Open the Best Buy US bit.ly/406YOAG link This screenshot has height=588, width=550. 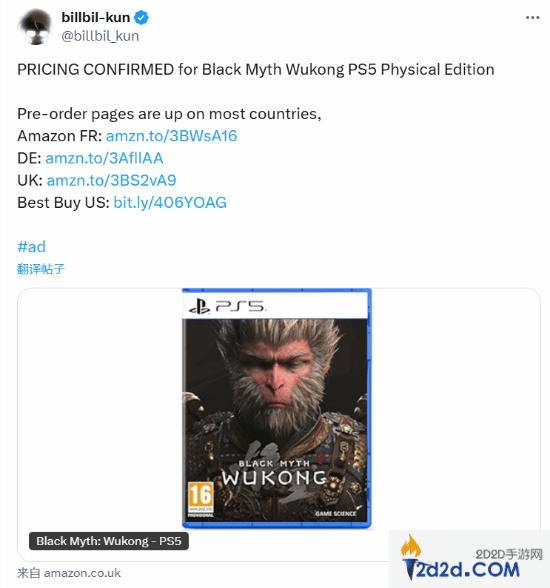(170, 202)
